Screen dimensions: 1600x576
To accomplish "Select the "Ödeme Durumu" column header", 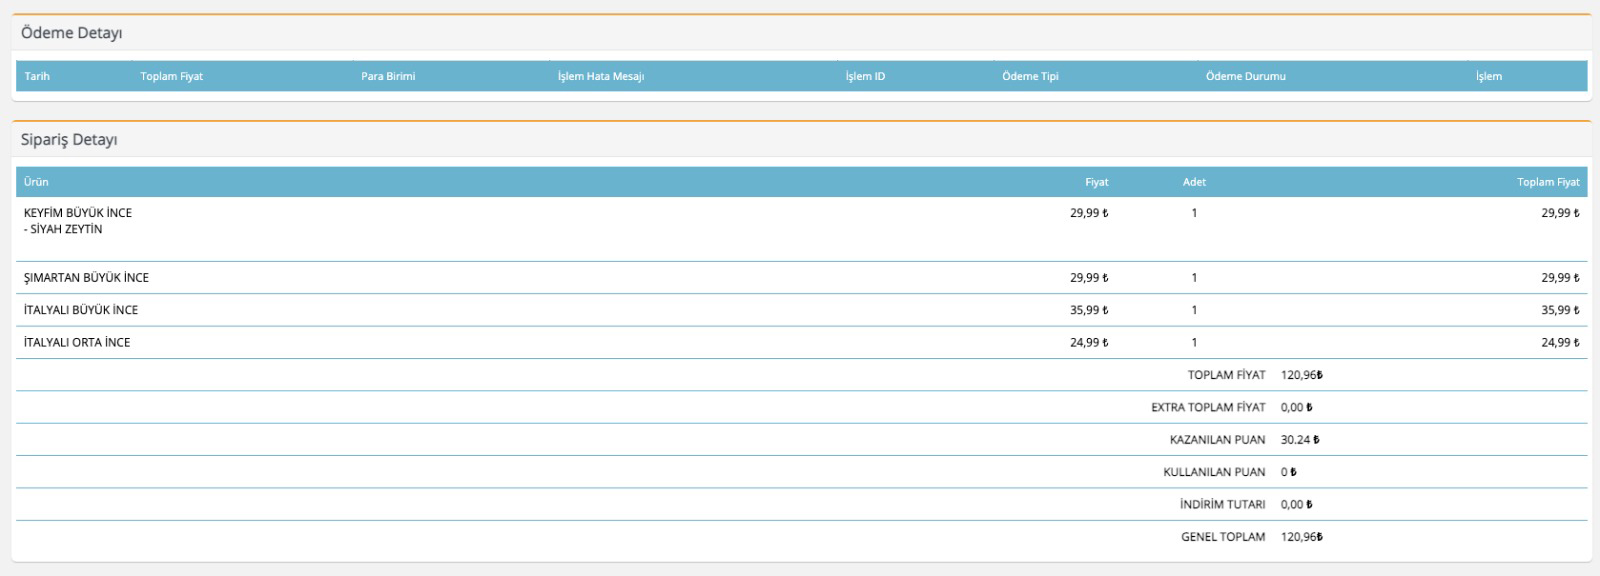I will point(1245,76).
